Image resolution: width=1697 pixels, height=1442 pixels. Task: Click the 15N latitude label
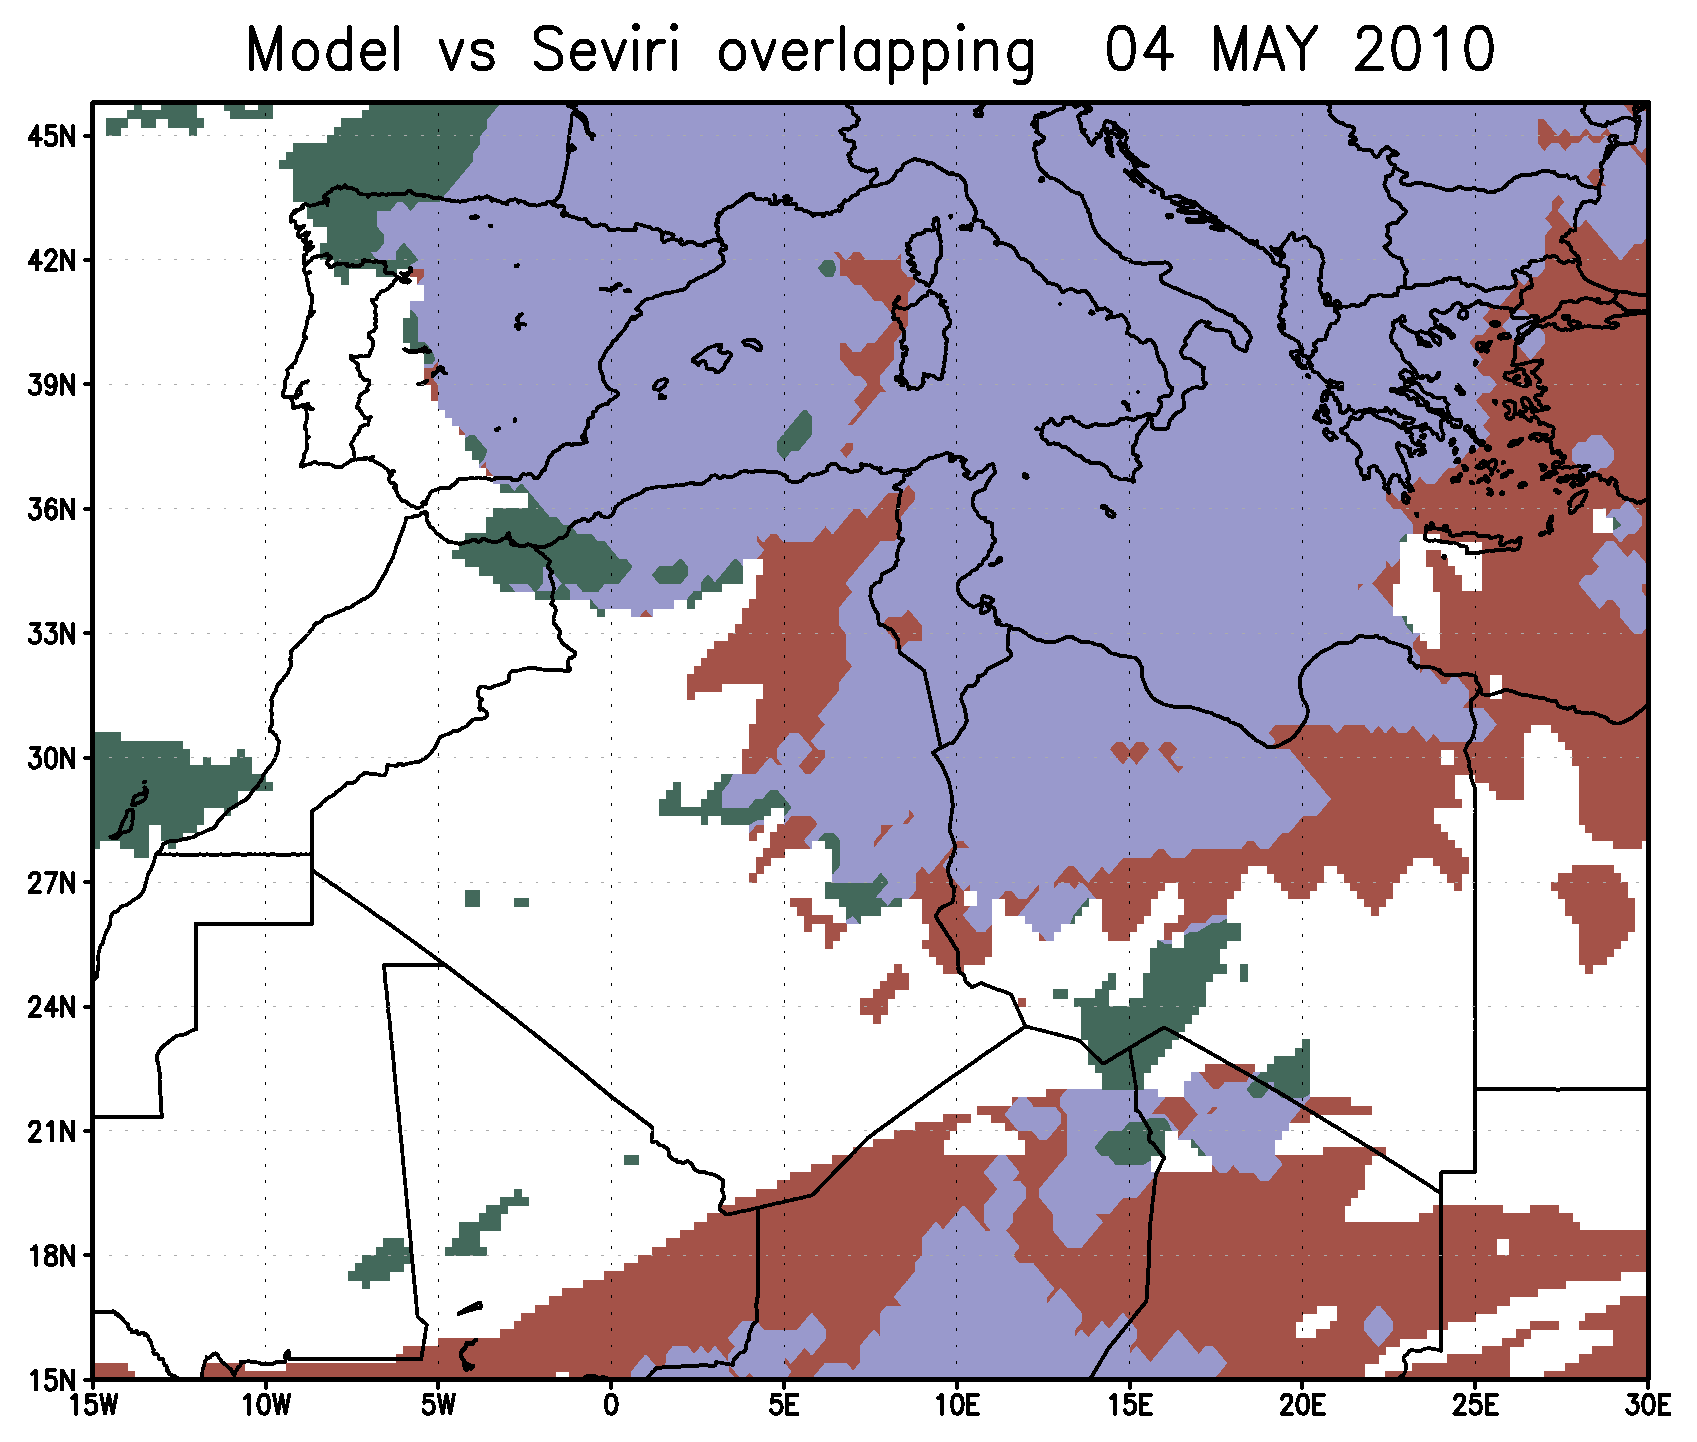(52, 1381)
